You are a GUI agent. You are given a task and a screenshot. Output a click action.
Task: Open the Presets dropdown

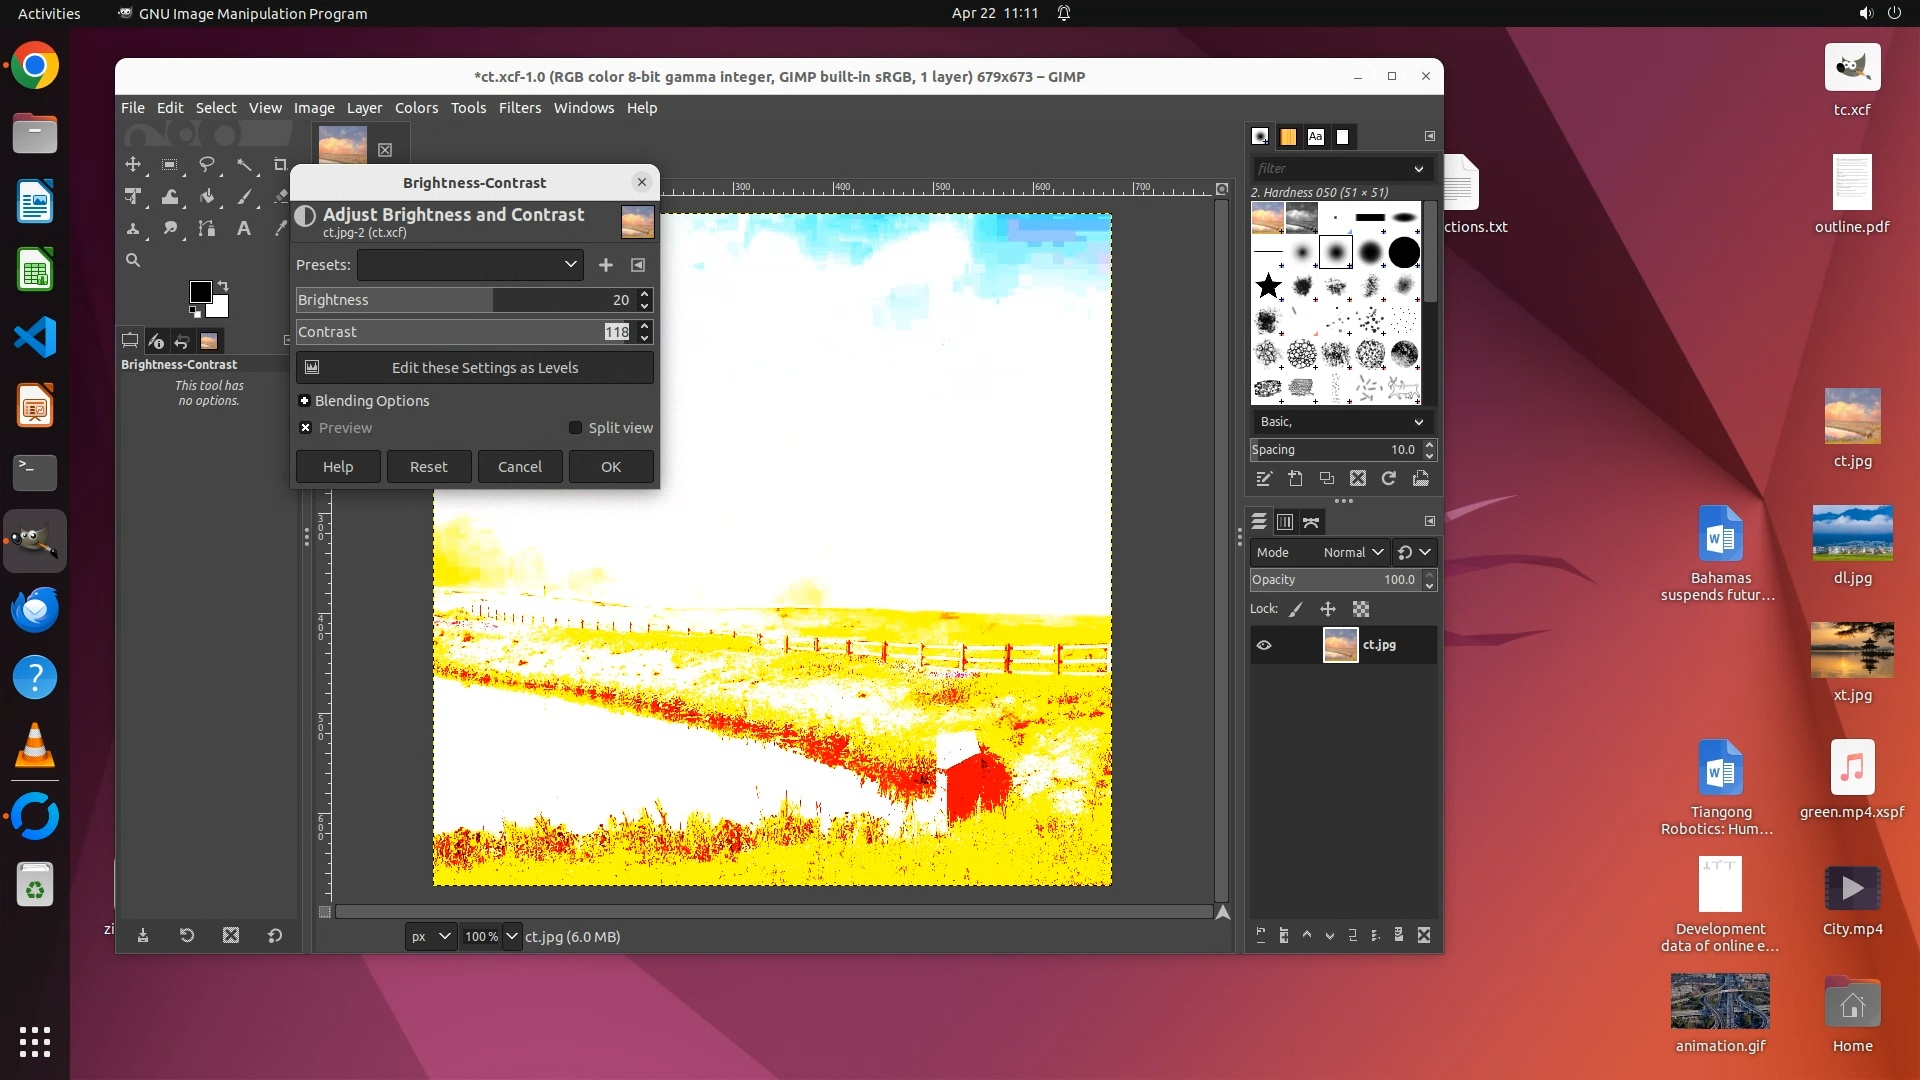point(470,265)
